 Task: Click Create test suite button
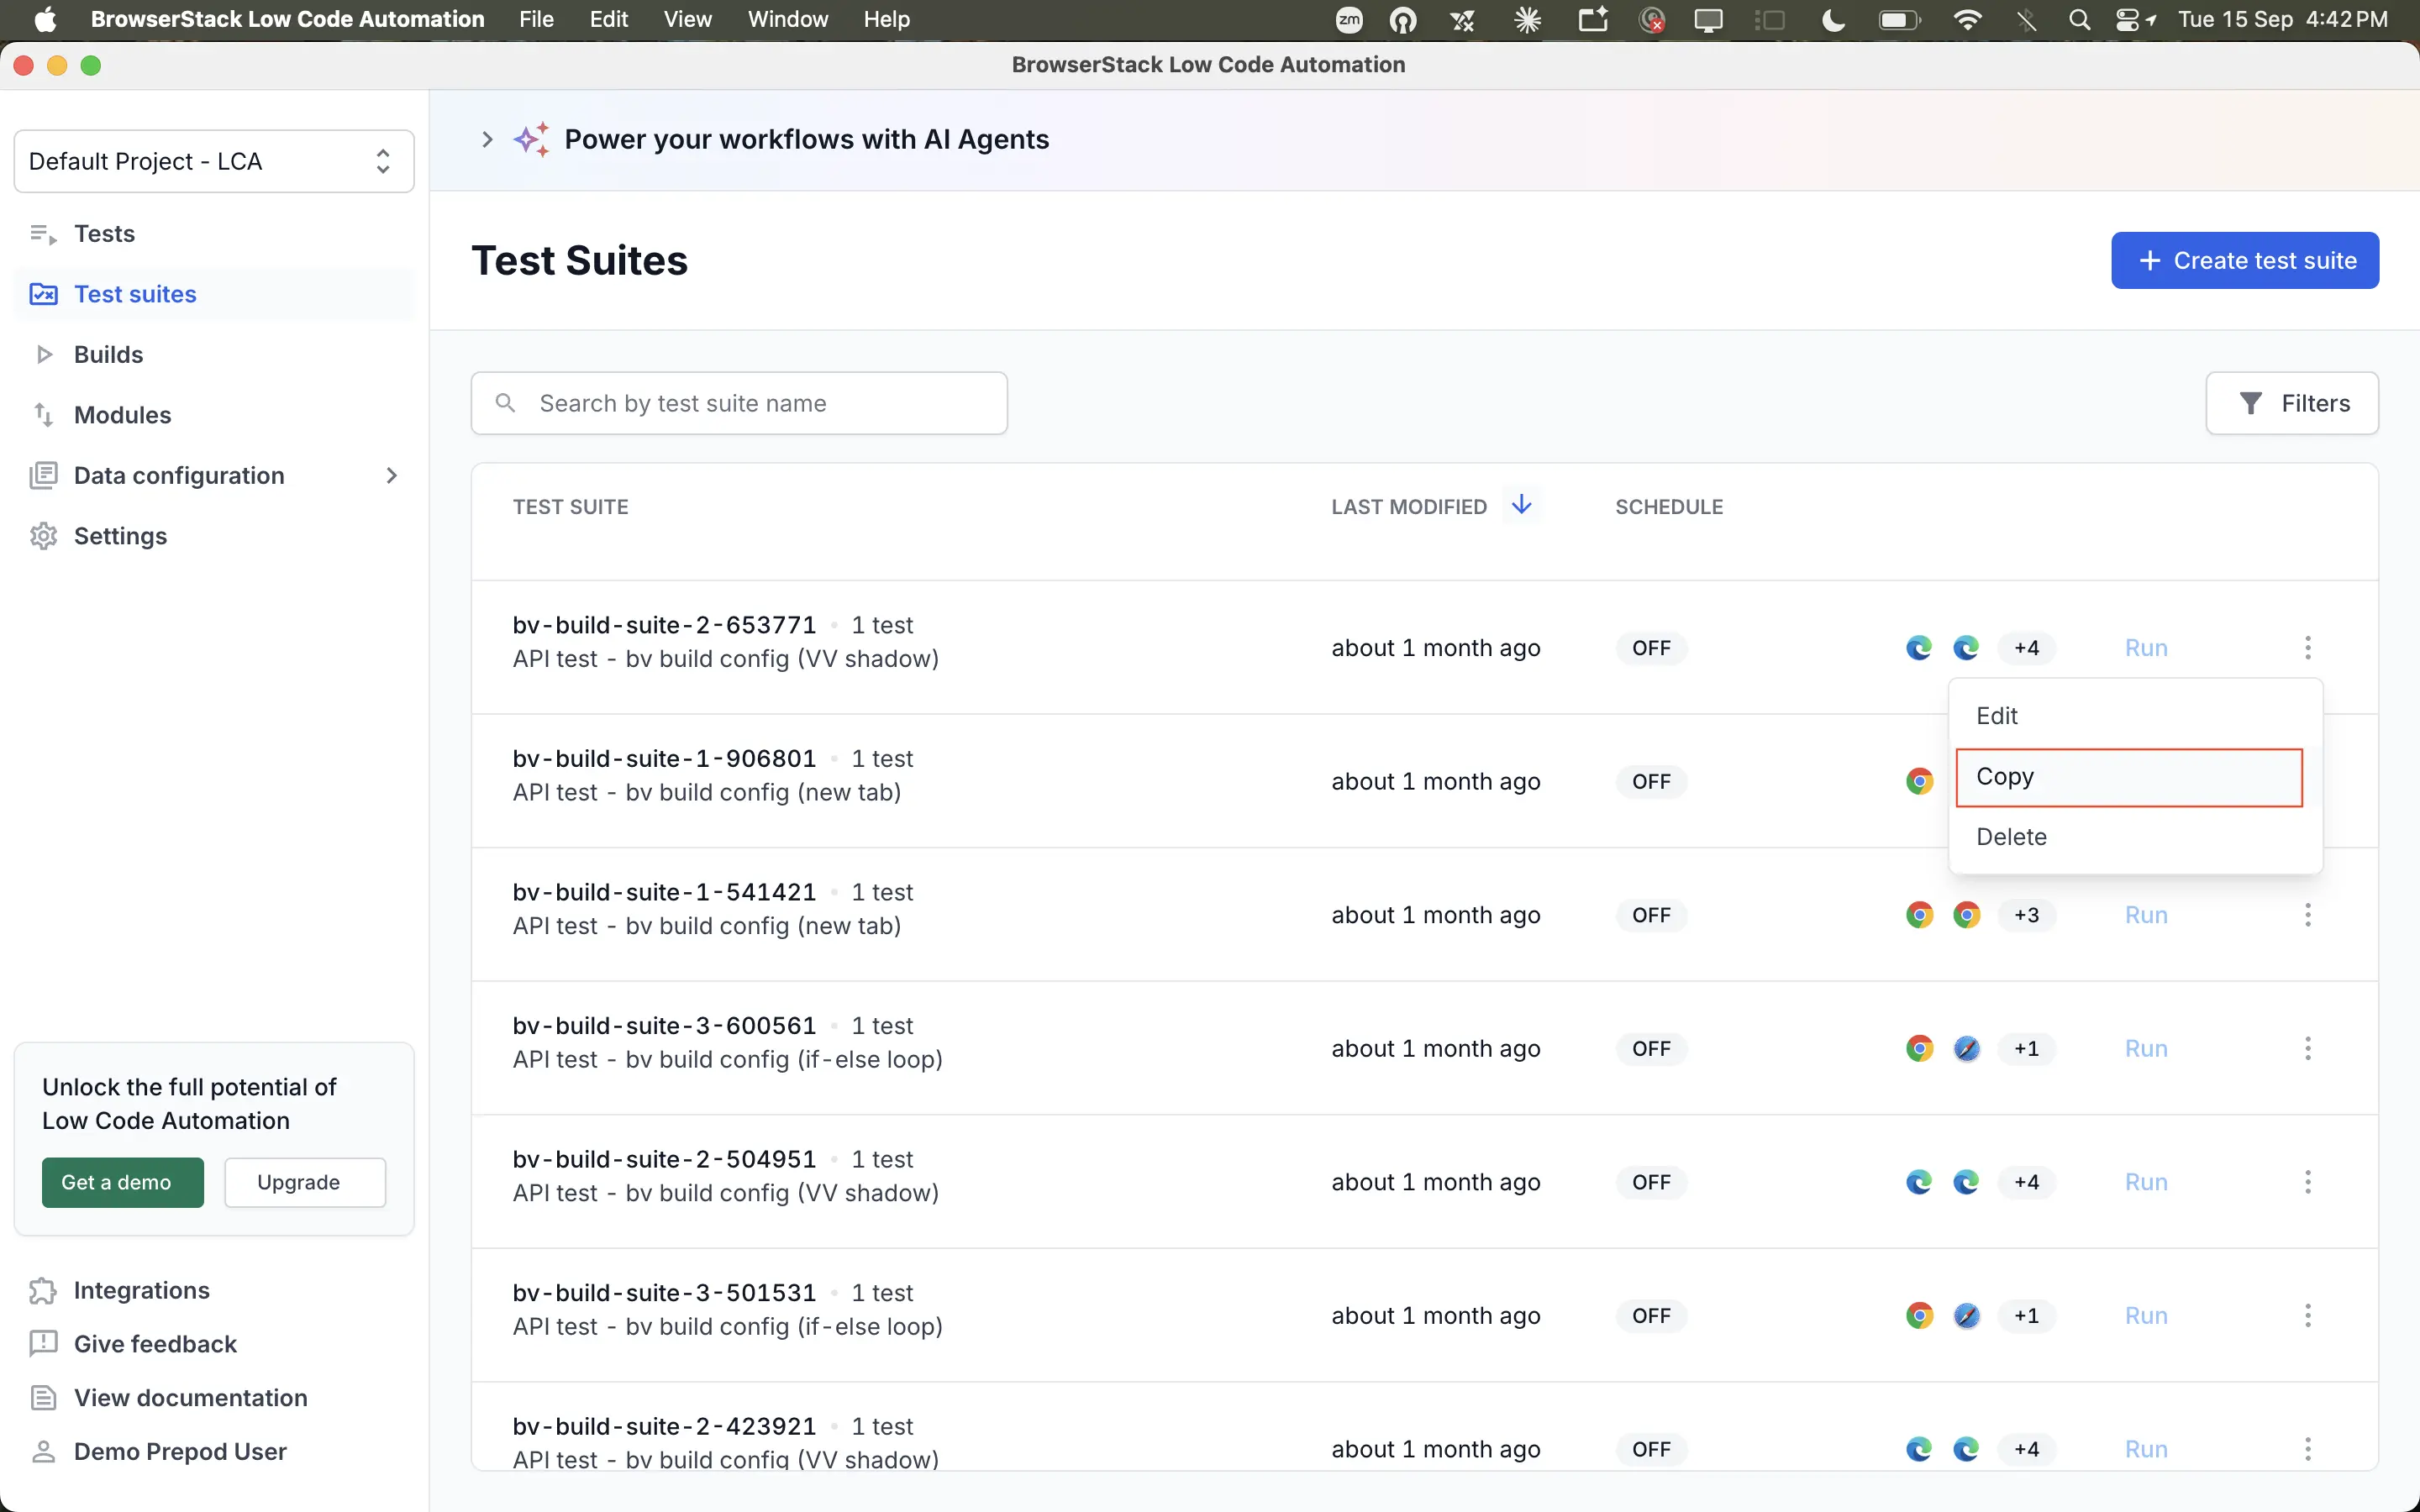pos(2245,261)
